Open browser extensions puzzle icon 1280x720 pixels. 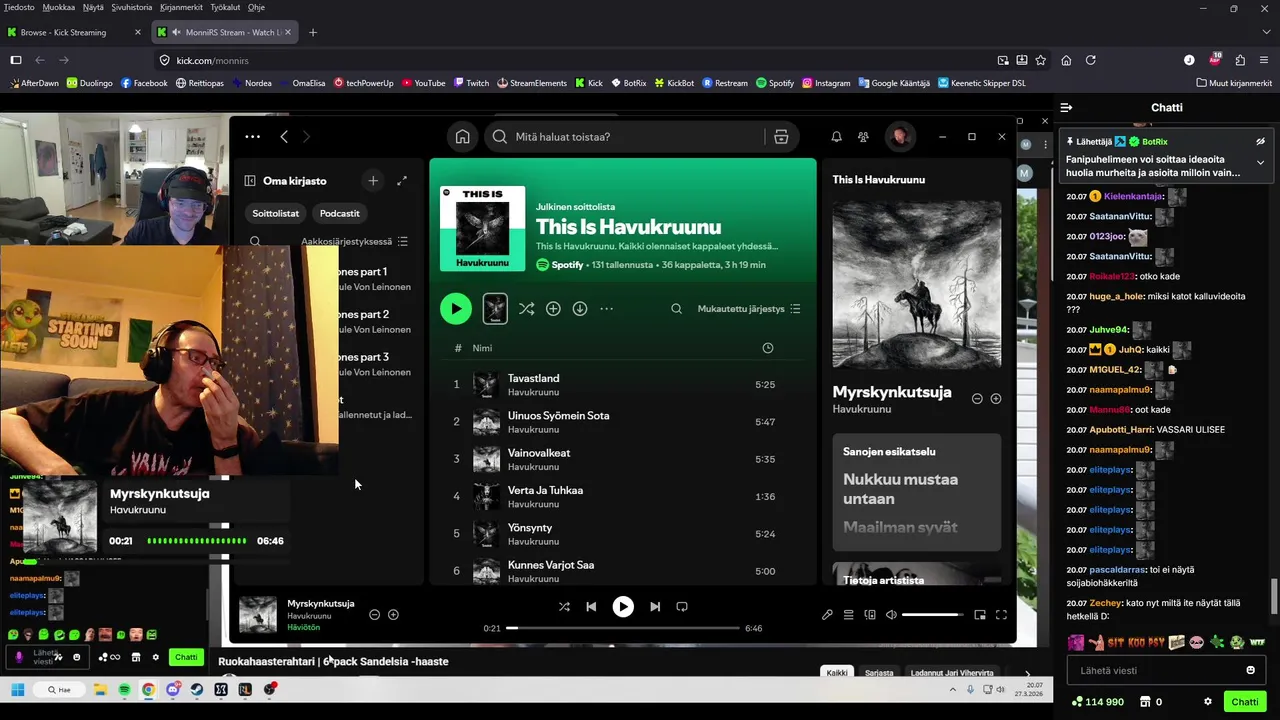pos(1240,60)
